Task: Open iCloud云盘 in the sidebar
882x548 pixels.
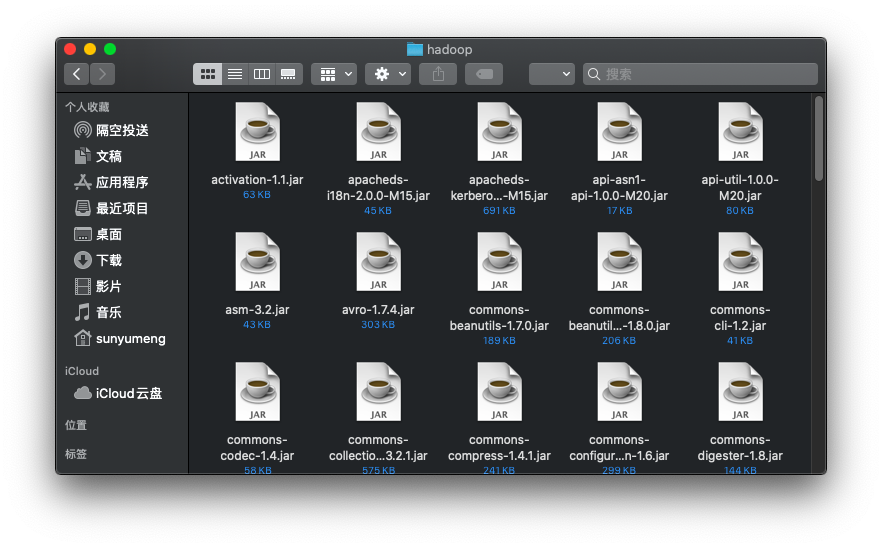Action: [x=118, y=393]
